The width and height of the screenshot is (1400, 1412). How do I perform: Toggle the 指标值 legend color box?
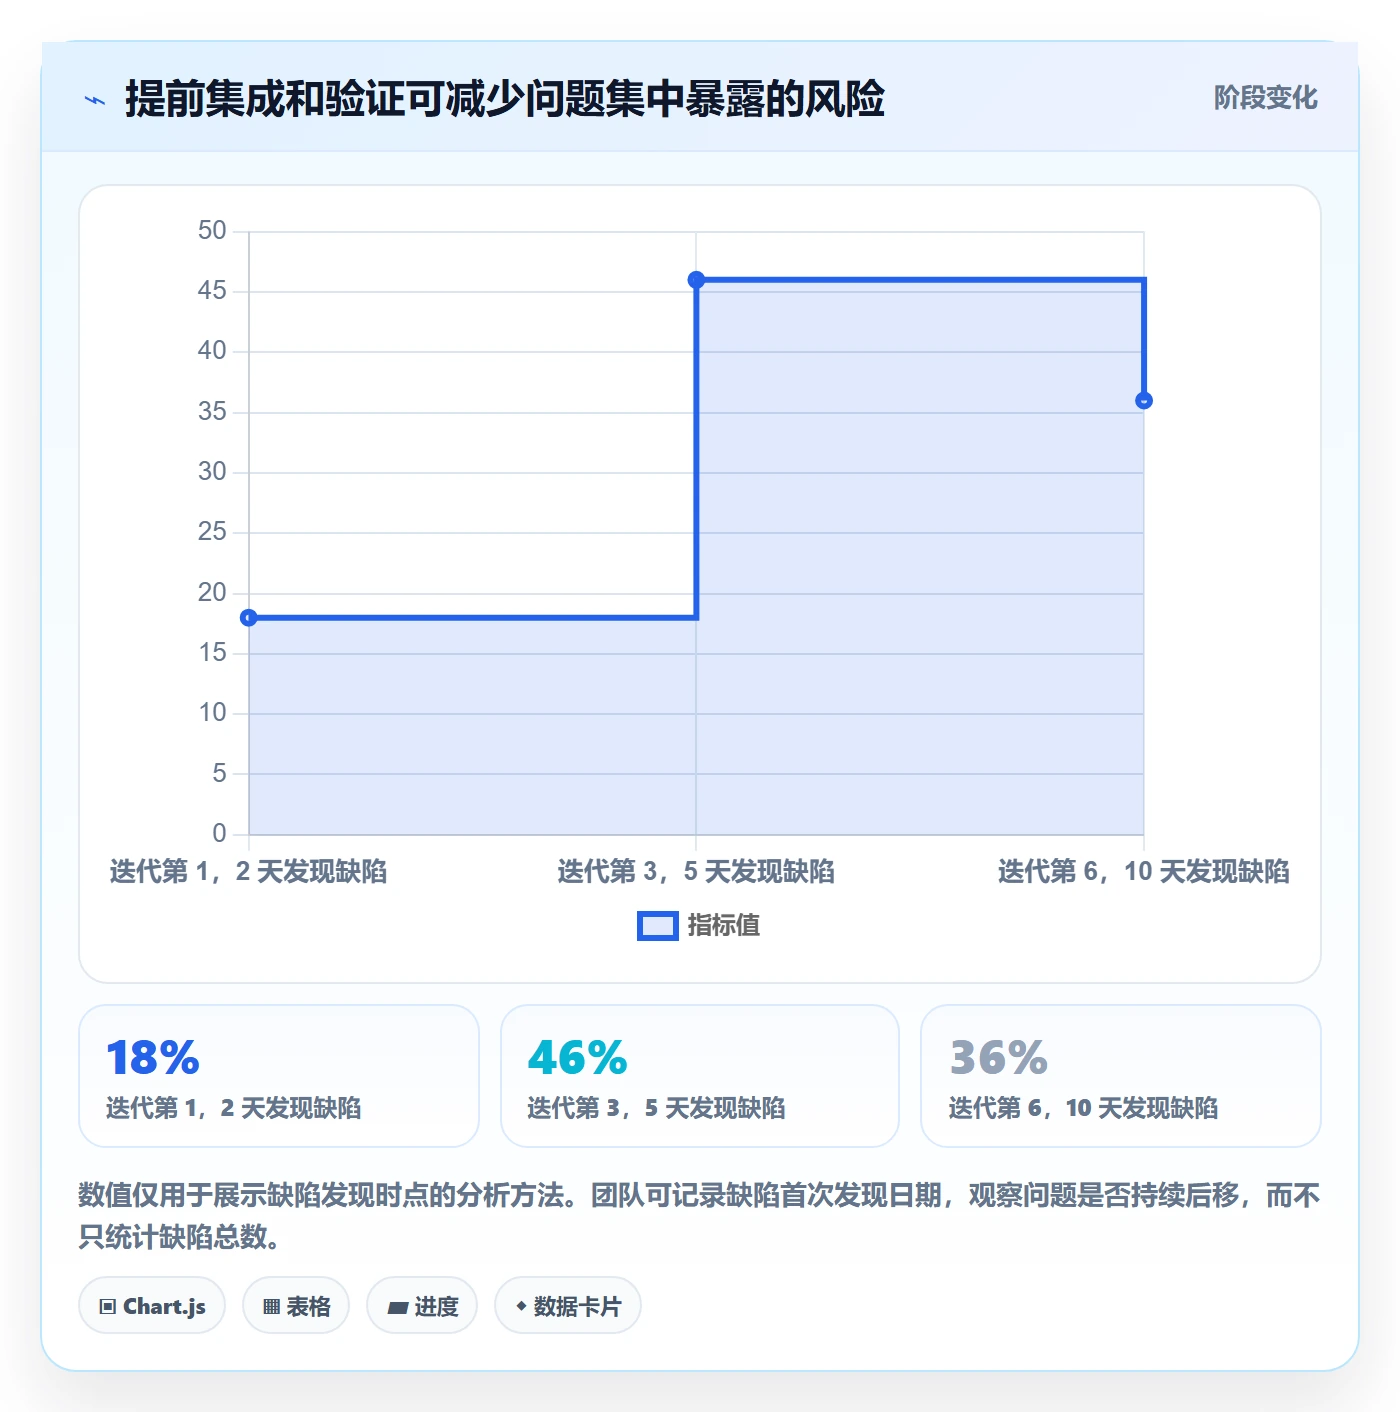click(x=658, y=926)
